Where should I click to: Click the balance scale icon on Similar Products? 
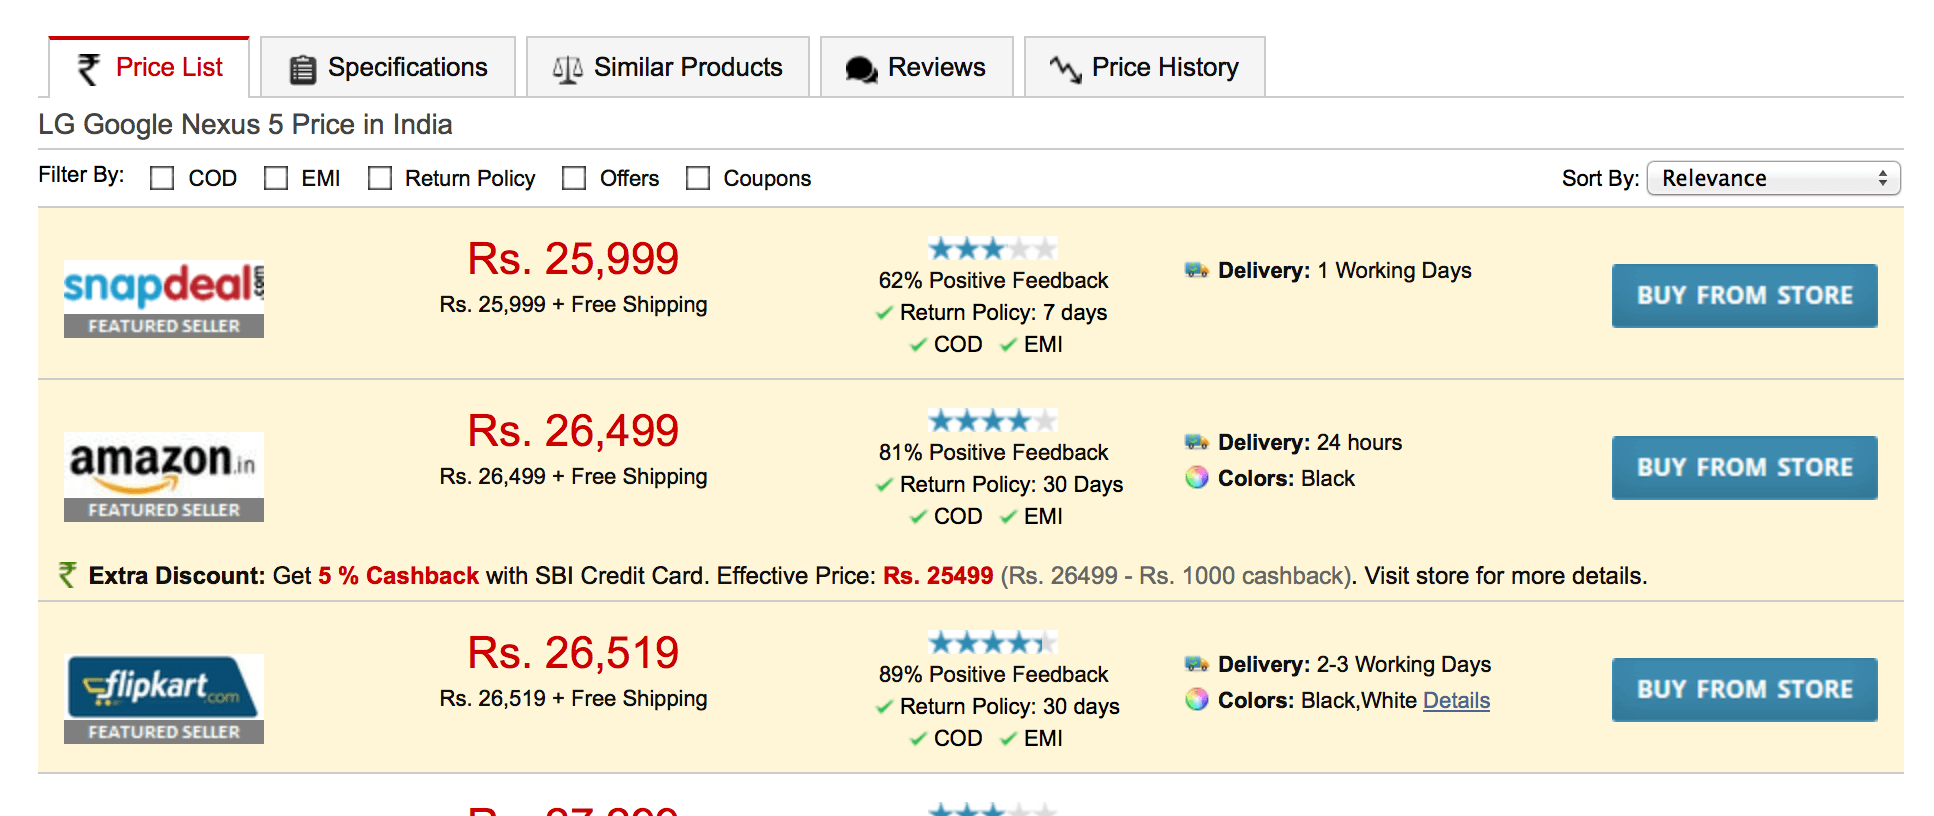coord(567,69)
